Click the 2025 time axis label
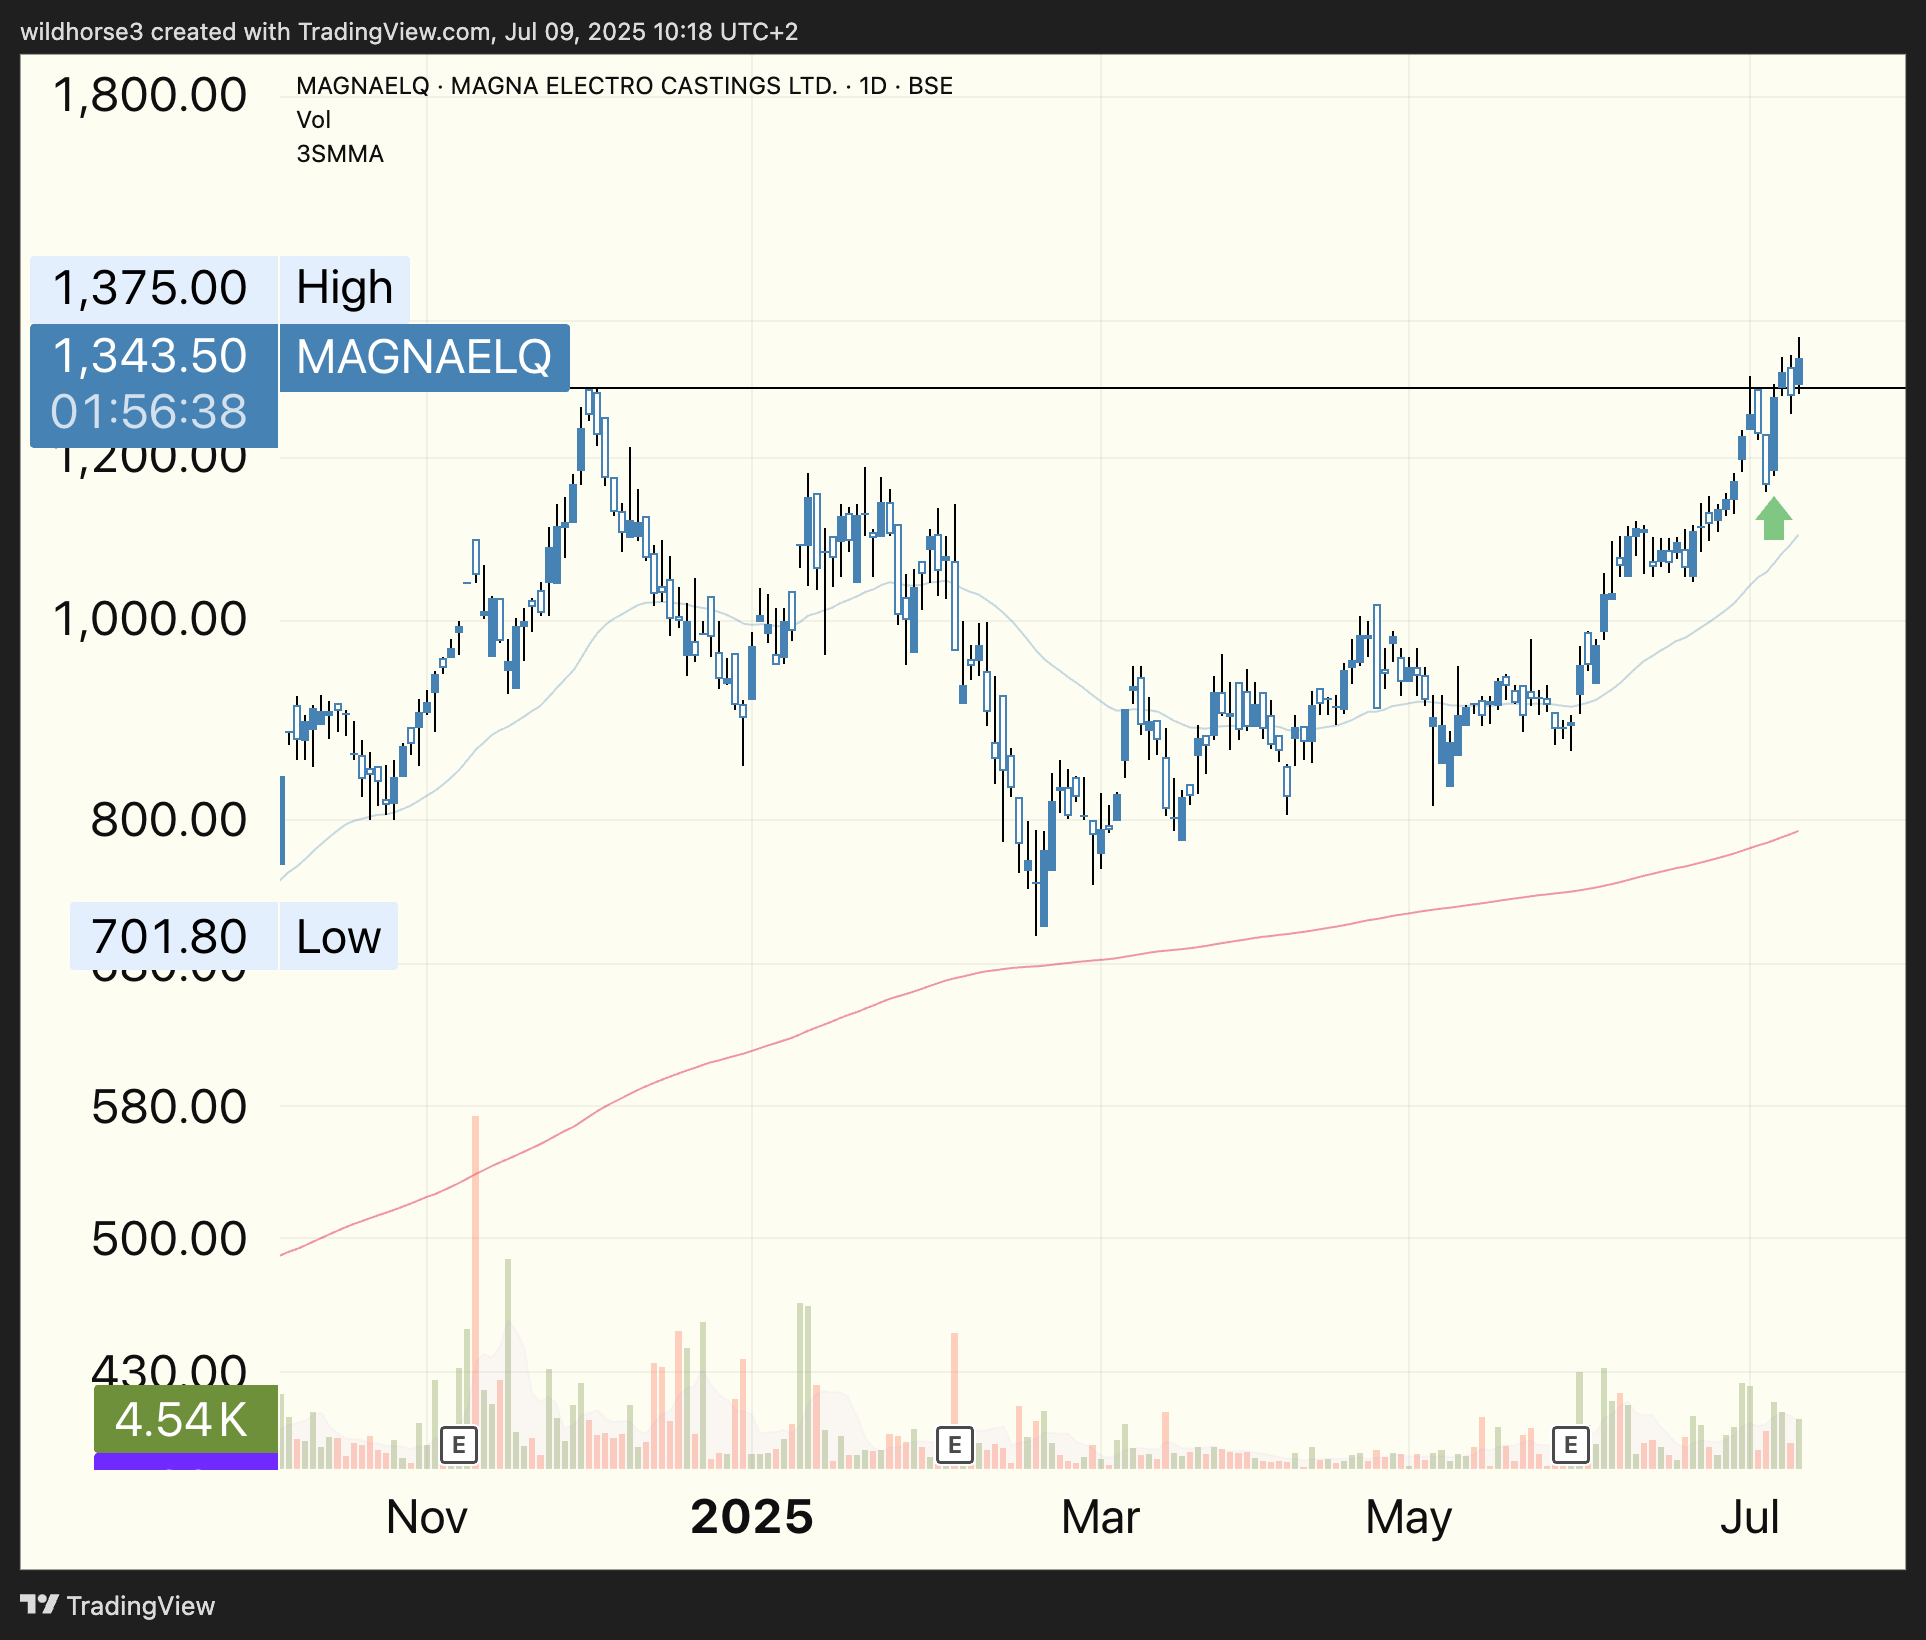Screen dimensions: 1926x1640 pos(752,1518)
